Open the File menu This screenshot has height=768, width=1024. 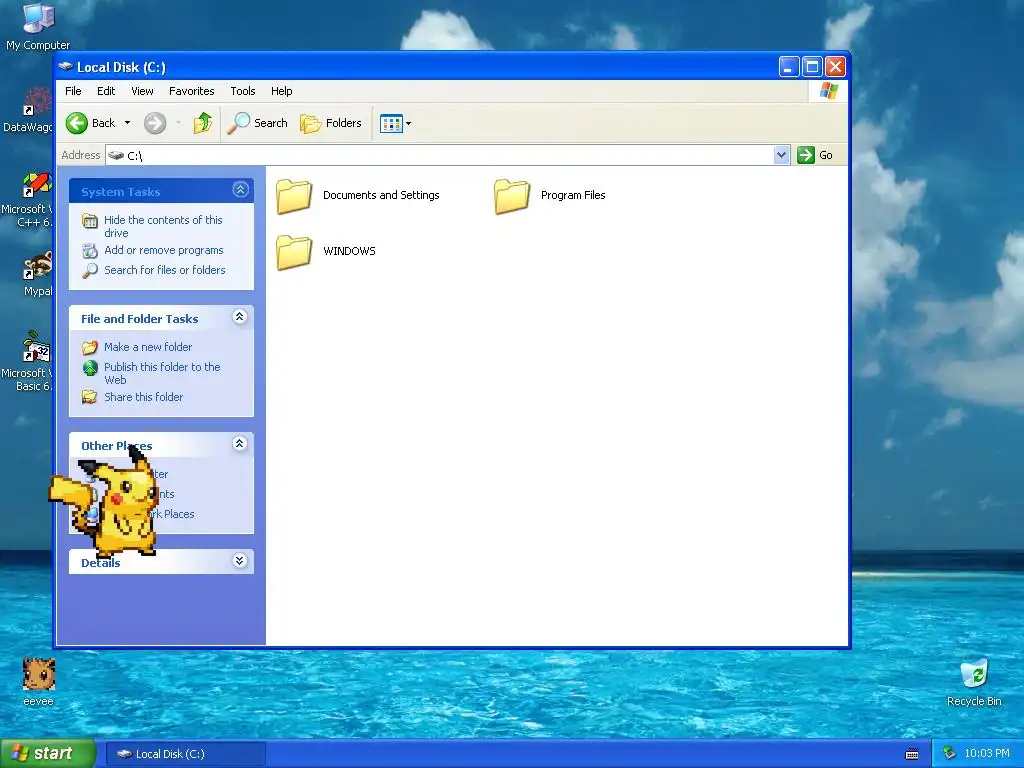tap(73, 91)
